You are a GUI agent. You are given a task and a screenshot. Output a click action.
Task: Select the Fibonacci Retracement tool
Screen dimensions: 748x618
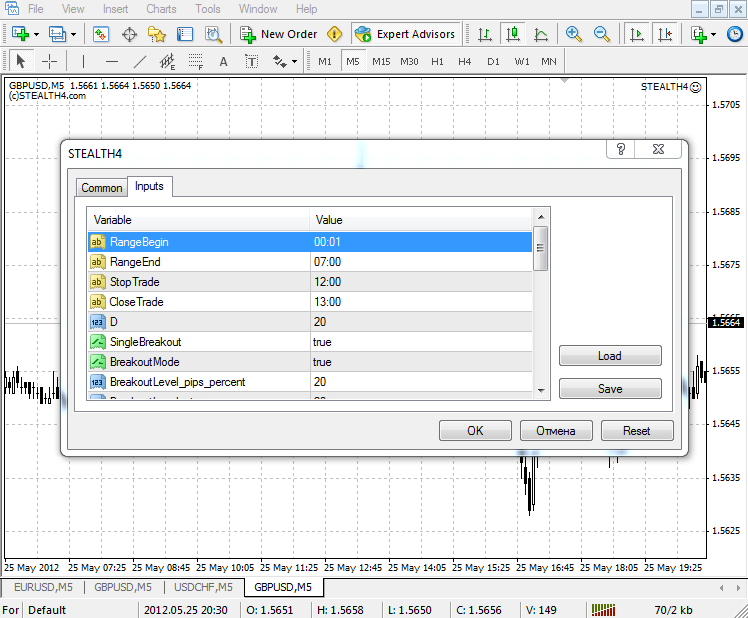pyautogui.click(x=195, y=61)
